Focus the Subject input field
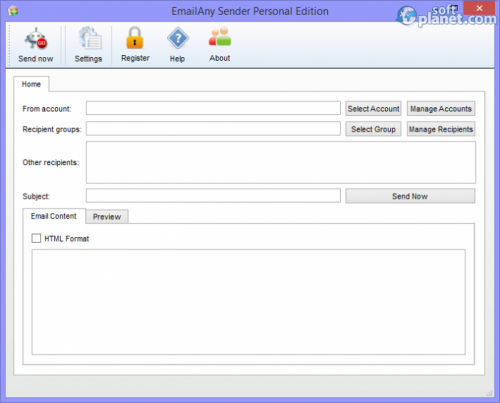500x403 pixels. (x=213, y=196)
